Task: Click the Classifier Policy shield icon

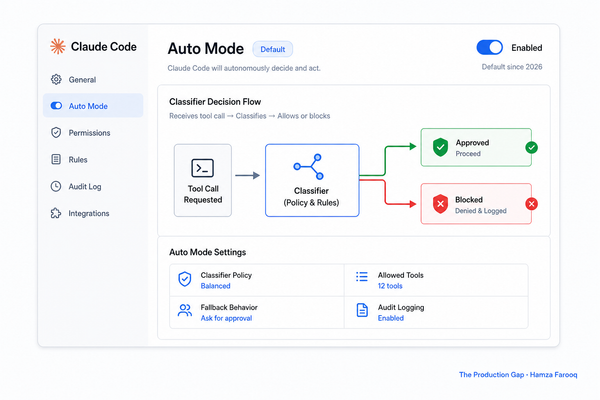Action: coord(185,279)
